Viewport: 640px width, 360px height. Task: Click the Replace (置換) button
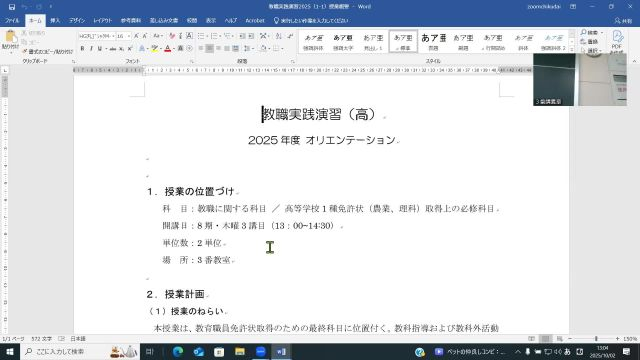(x=589, y=42)
